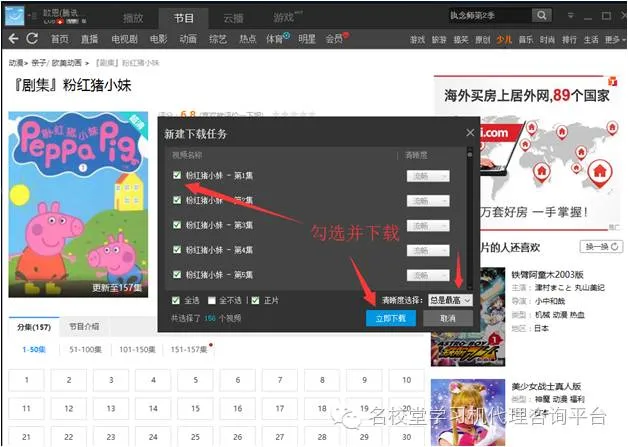Click the search magnifier icon
This screenshot has width=628, height=447.
(541, 16)
